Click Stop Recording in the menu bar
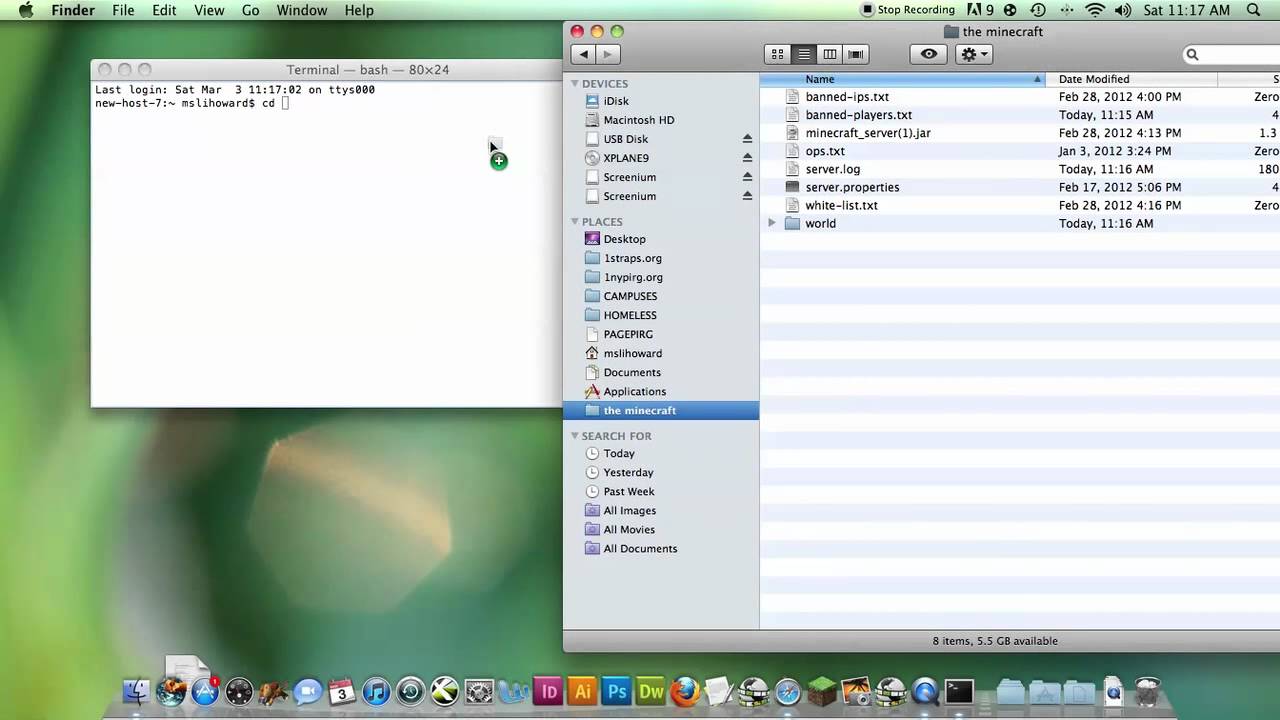Image resolution: width=1280 pixels, height=720 pixels. click(907, 10)
